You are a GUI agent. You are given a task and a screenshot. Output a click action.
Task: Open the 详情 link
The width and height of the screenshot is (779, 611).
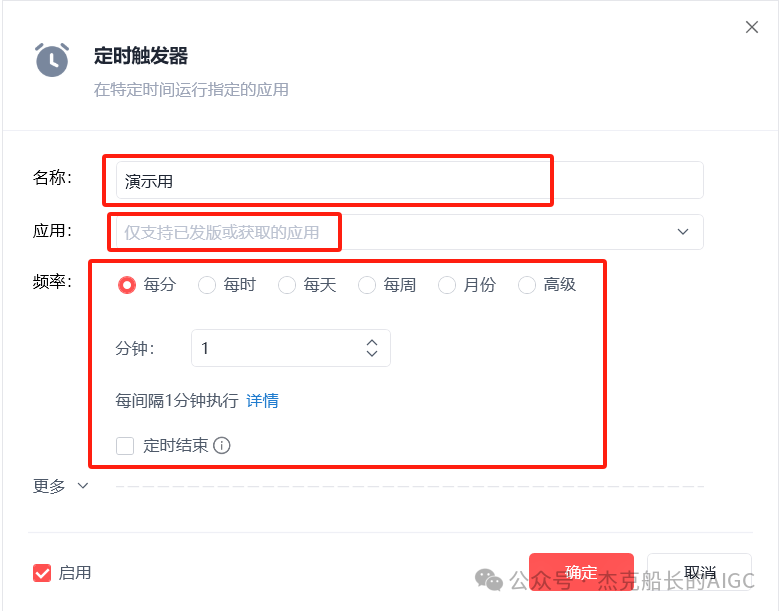tap(262, 400)
